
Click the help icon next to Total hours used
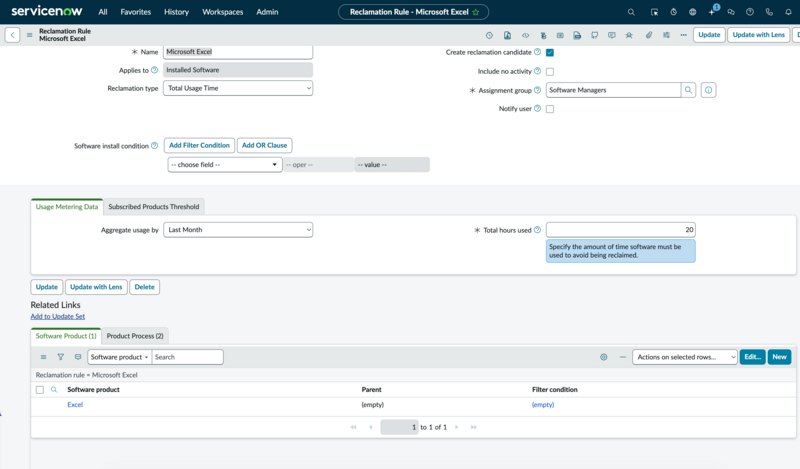537,230
